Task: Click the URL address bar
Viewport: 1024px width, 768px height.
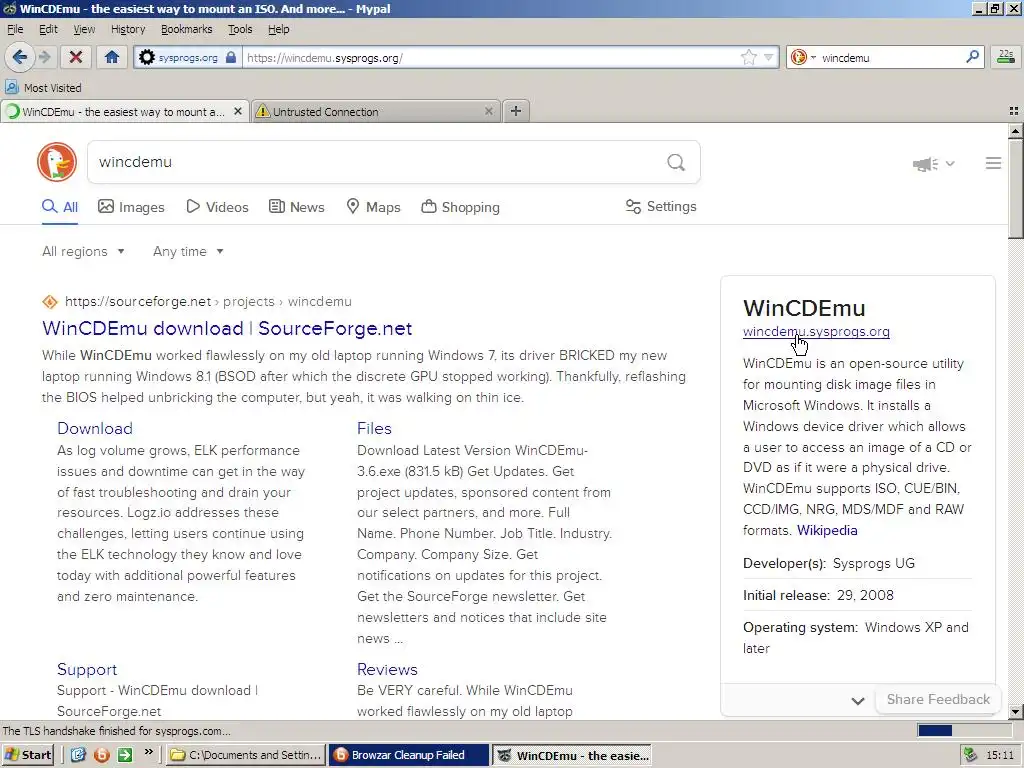Action: [x=492, y=57]
